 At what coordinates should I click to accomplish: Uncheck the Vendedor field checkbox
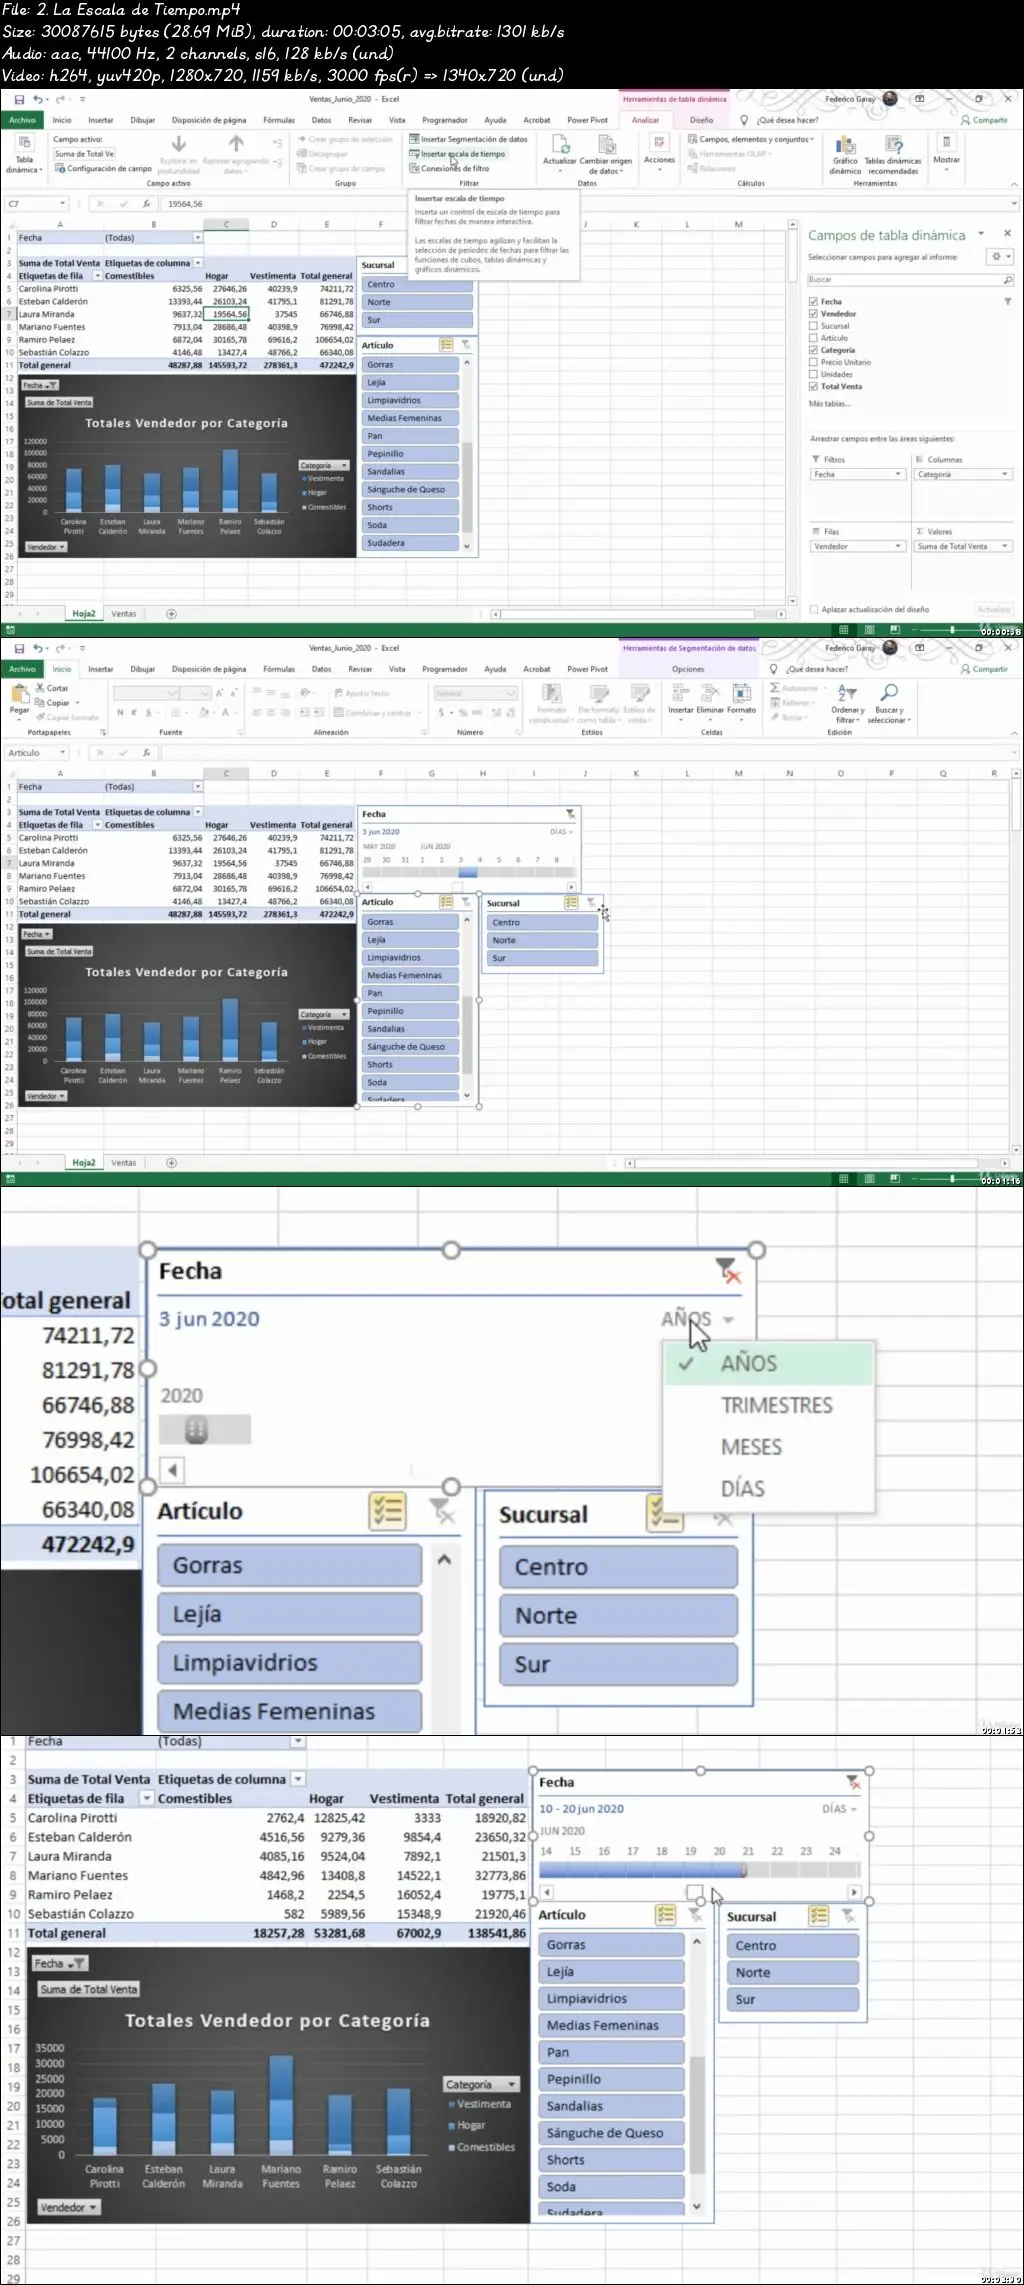point(813,313)
